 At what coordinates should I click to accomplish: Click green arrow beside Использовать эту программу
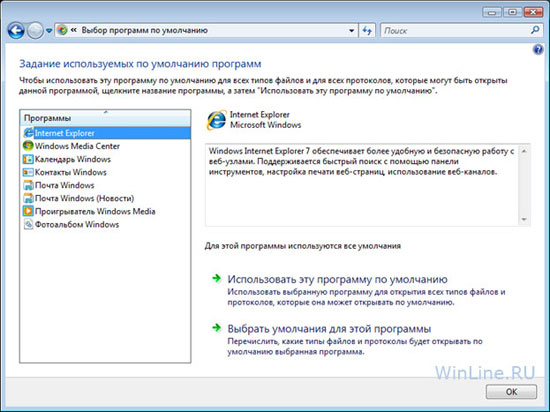[217, 279]
